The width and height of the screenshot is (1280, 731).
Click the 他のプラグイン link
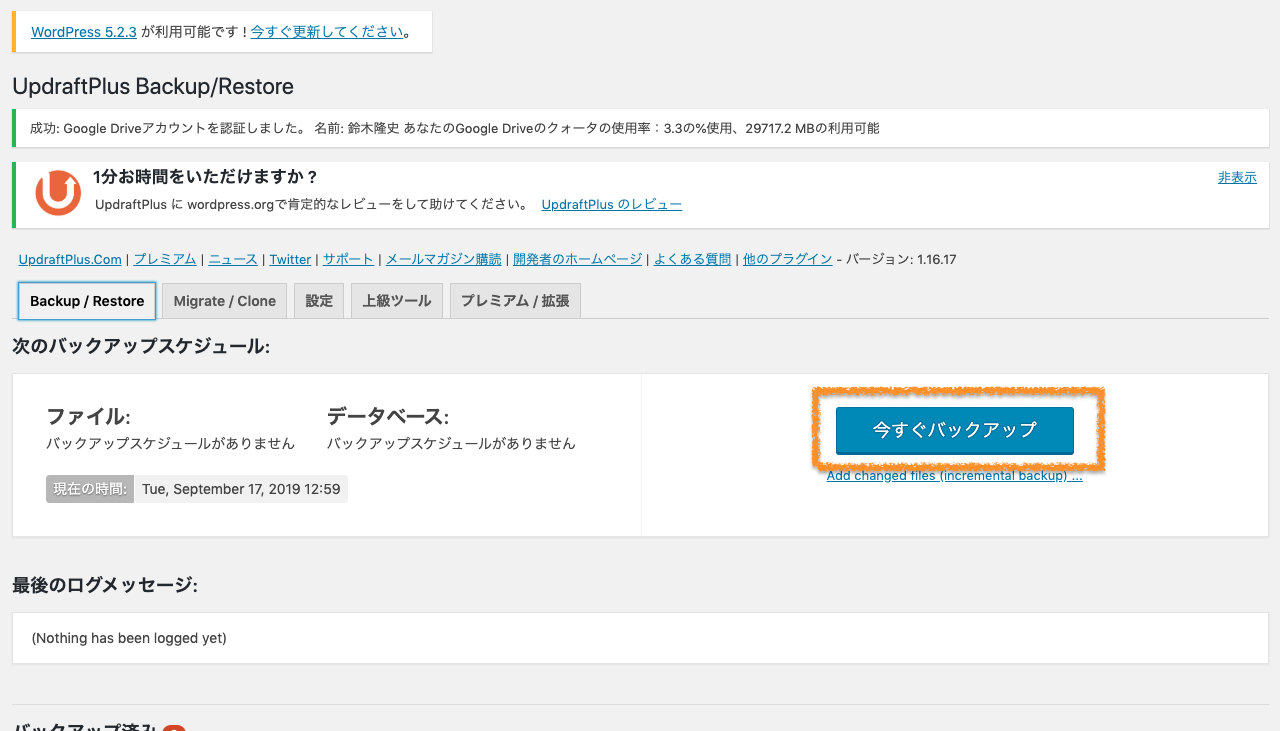coord(788,260)
